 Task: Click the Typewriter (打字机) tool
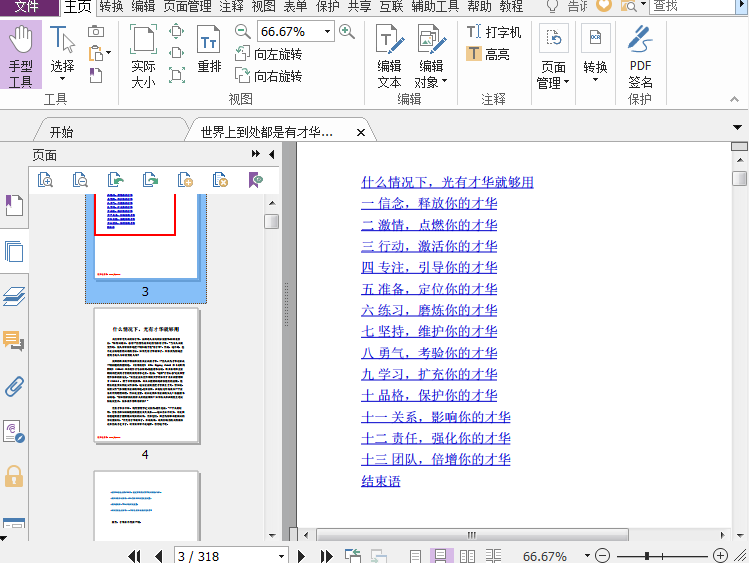pyautogui.click(x=494, y=32)
